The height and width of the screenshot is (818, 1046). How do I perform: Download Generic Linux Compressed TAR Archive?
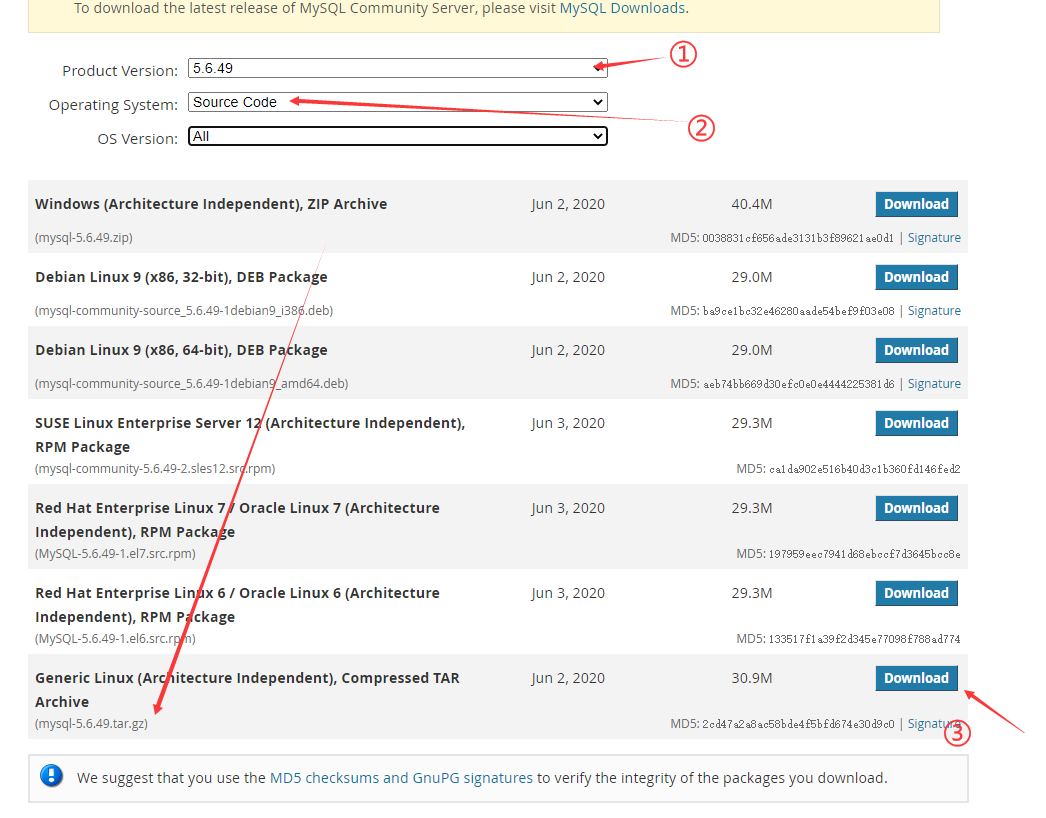pyautogui.click(x=916, y=678)
